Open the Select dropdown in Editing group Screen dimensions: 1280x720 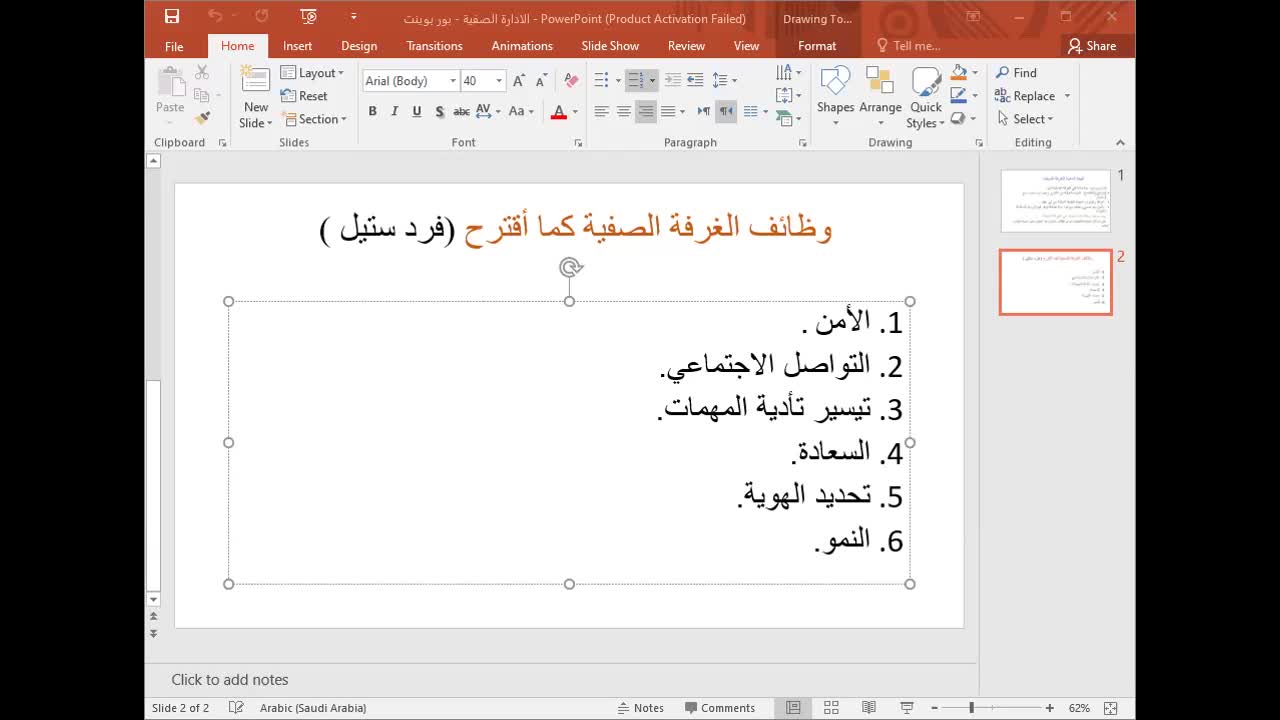tap(1025, 119)
